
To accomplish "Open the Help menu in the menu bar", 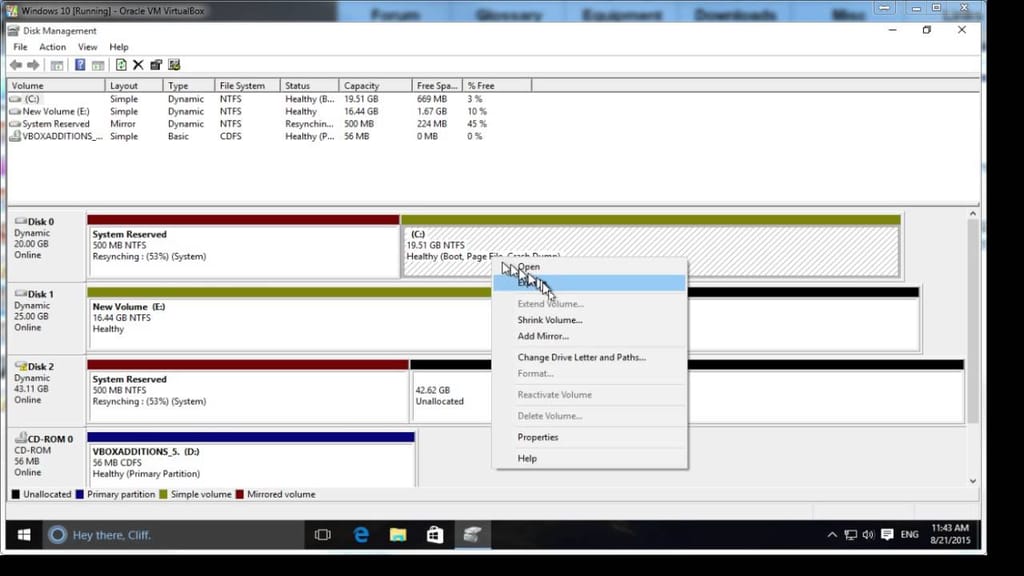I will click(119, 47).
